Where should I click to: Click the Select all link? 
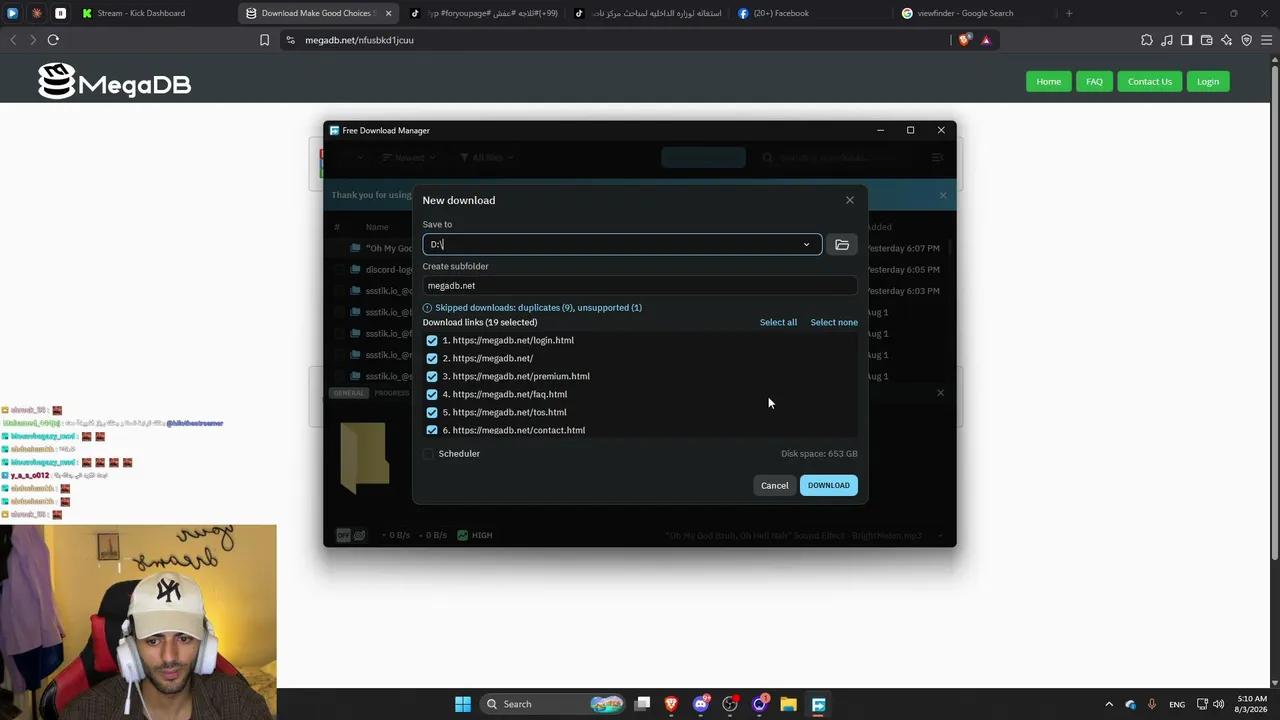(x=778, y=322)
